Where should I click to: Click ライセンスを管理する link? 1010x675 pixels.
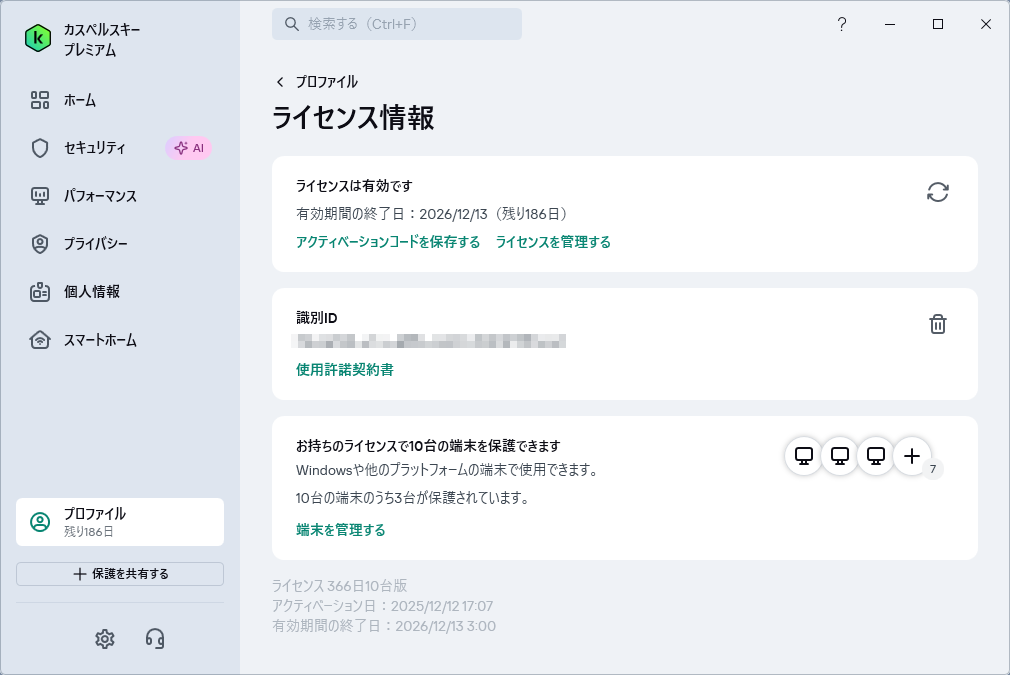pos(553,242)
